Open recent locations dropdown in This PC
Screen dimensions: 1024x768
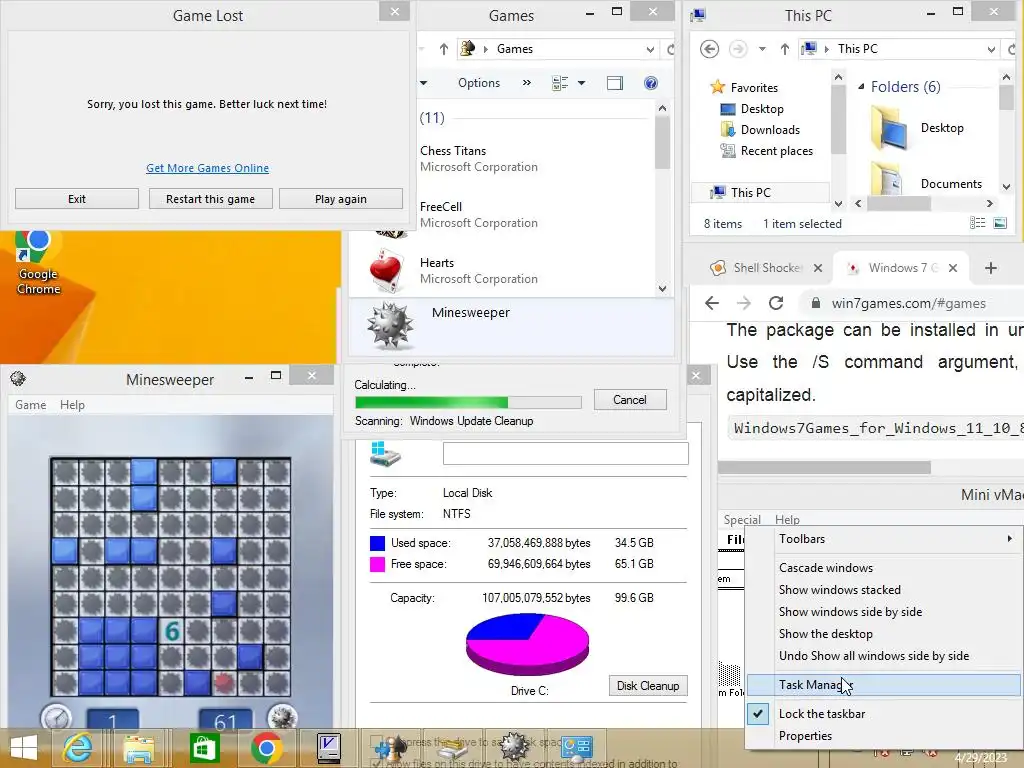(x=762, y=49)
